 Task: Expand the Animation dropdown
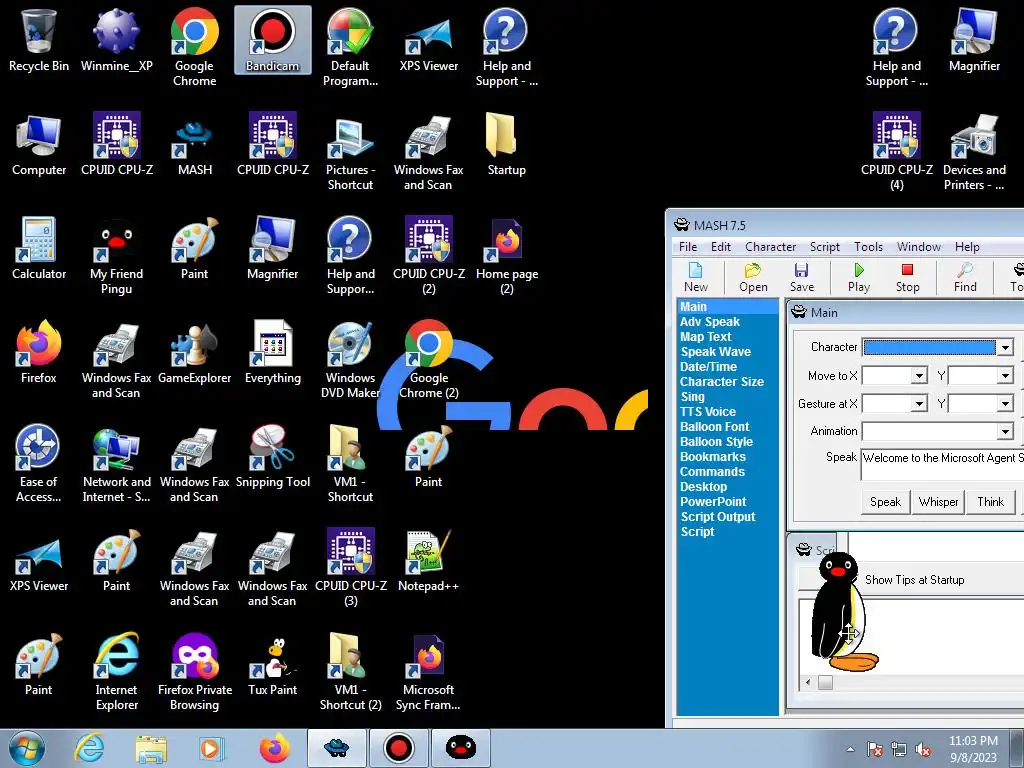tap(1005, 431)
